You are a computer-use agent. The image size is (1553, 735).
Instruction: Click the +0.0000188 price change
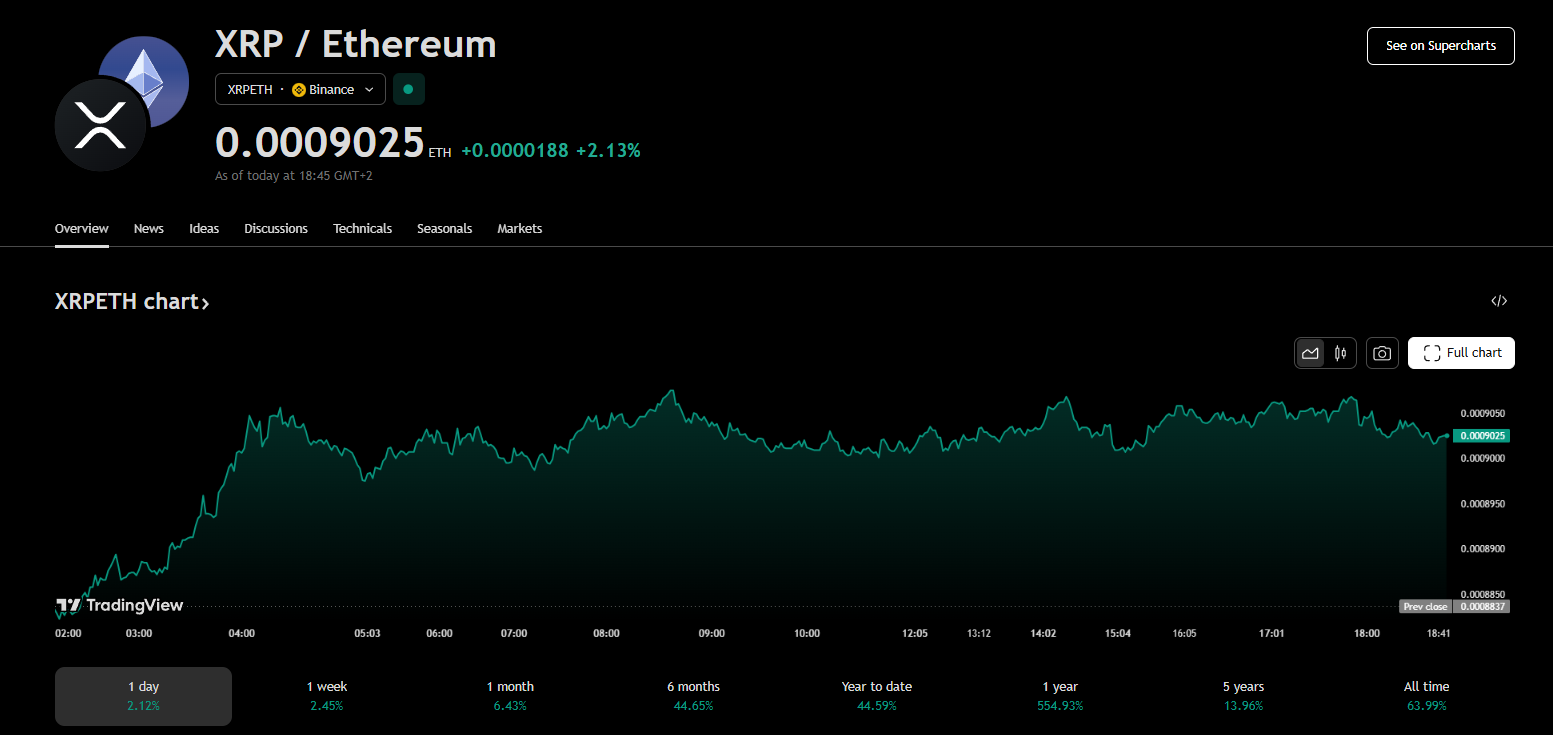pyautogui.click(x=514, y=151)
